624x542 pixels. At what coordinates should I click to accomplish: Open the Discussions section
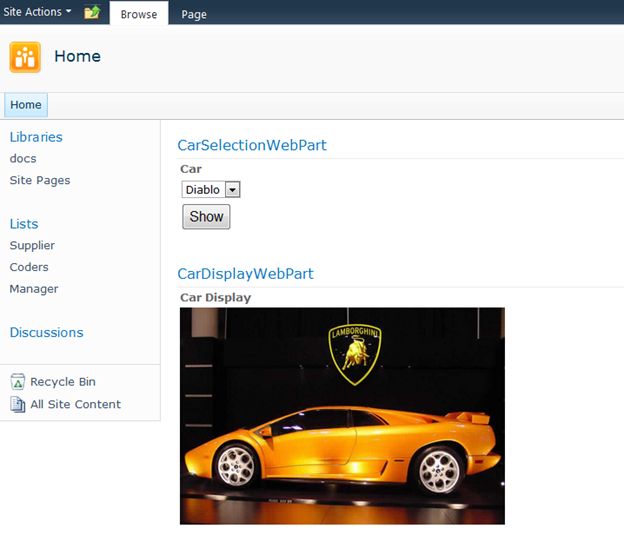(46, 333)
